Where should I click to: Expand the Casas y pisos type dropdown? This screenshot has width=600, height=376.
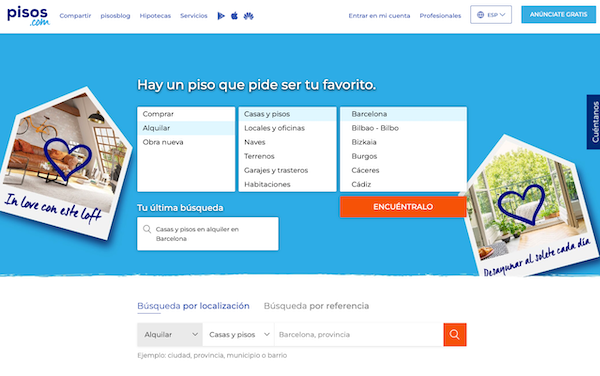pyautogui.click(x=238, y=334)
